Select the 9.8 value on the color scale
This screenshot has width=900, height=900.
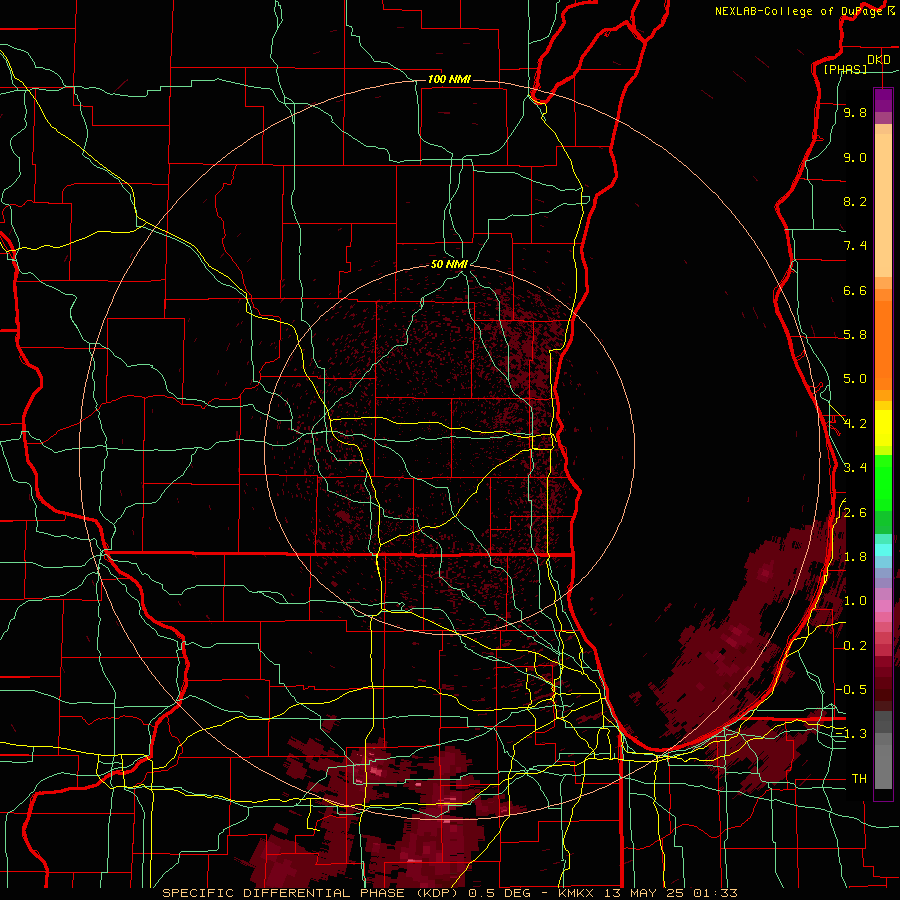[855, 112]
